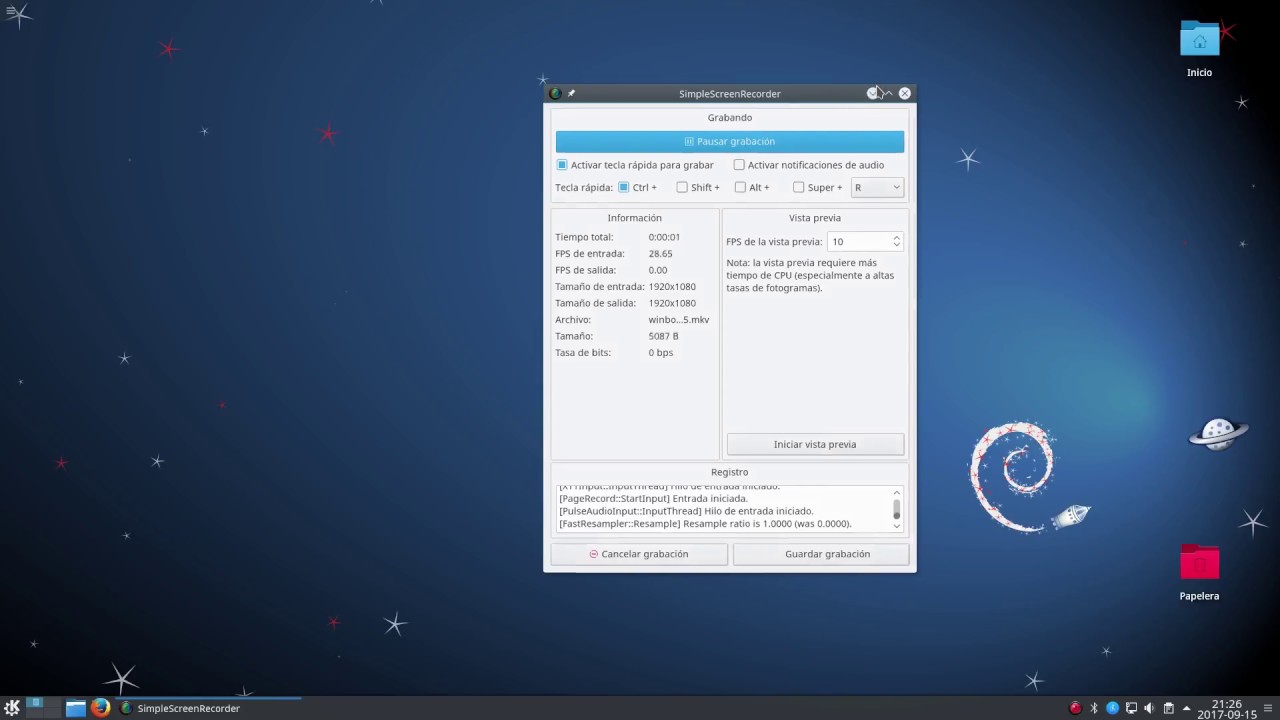Click the Tasa de bits value 0 bps
Screen dimensions: 1280x720
pos(661,353)
